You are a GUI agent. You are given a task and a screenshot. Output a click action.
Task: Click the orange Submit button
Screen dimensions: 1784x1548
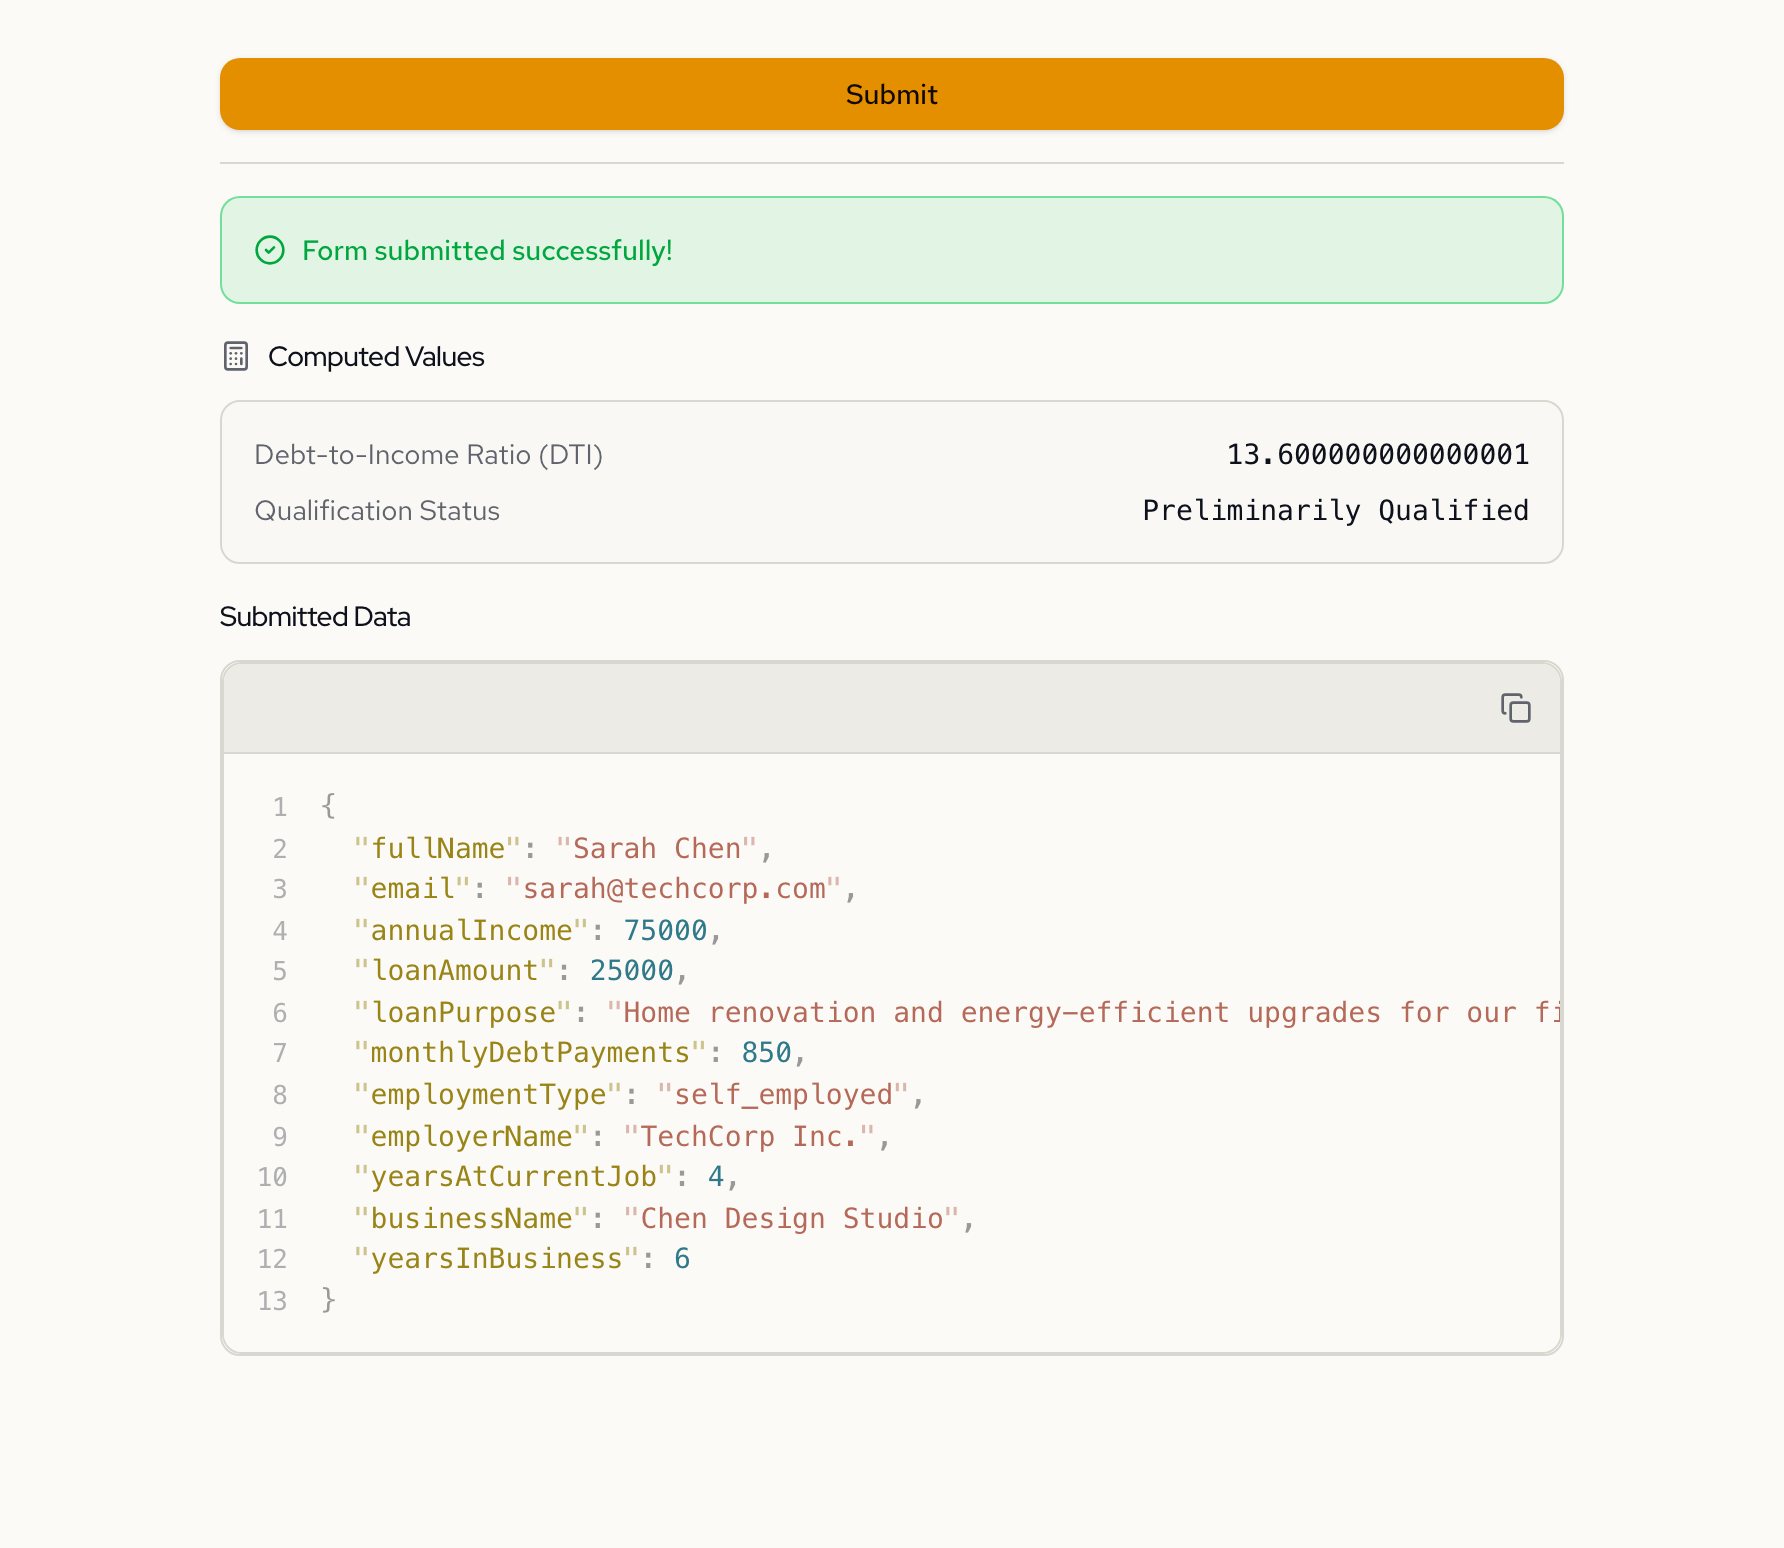pos(891,94)
